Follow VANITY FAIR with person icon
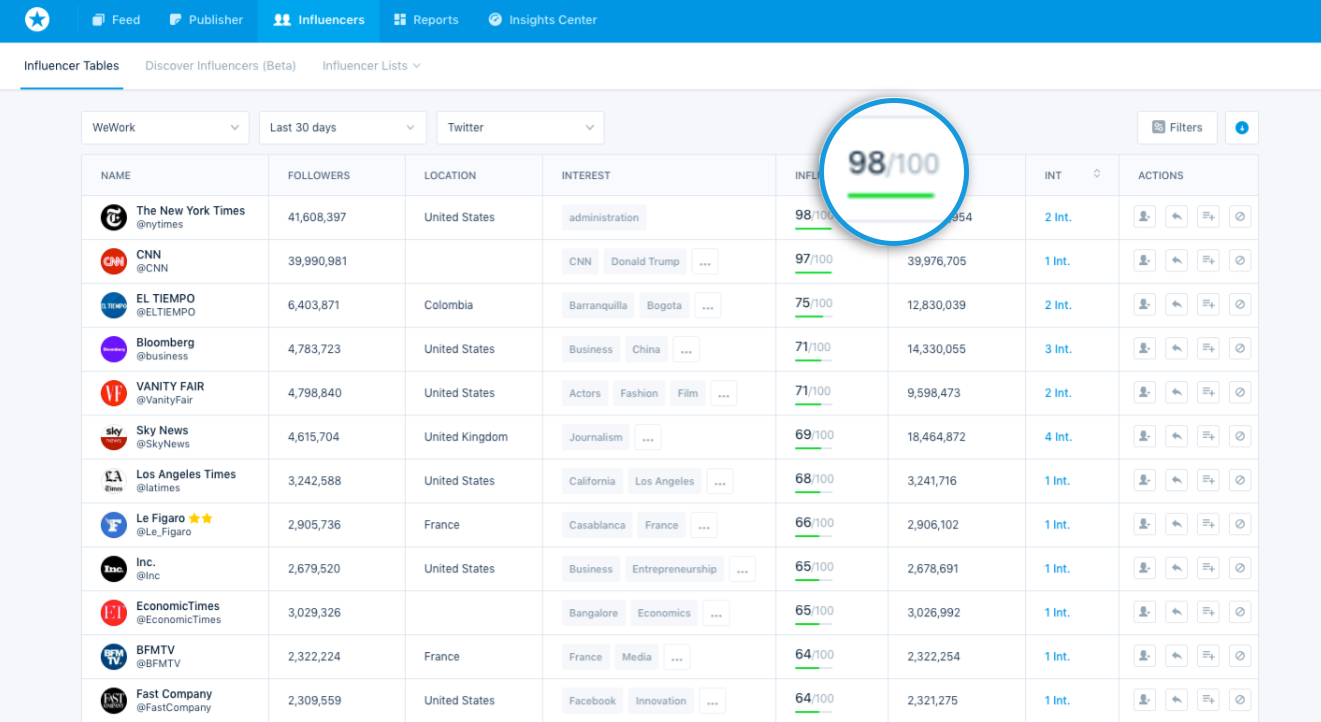The image size is (1321, 722). [x=1145, y=393]
